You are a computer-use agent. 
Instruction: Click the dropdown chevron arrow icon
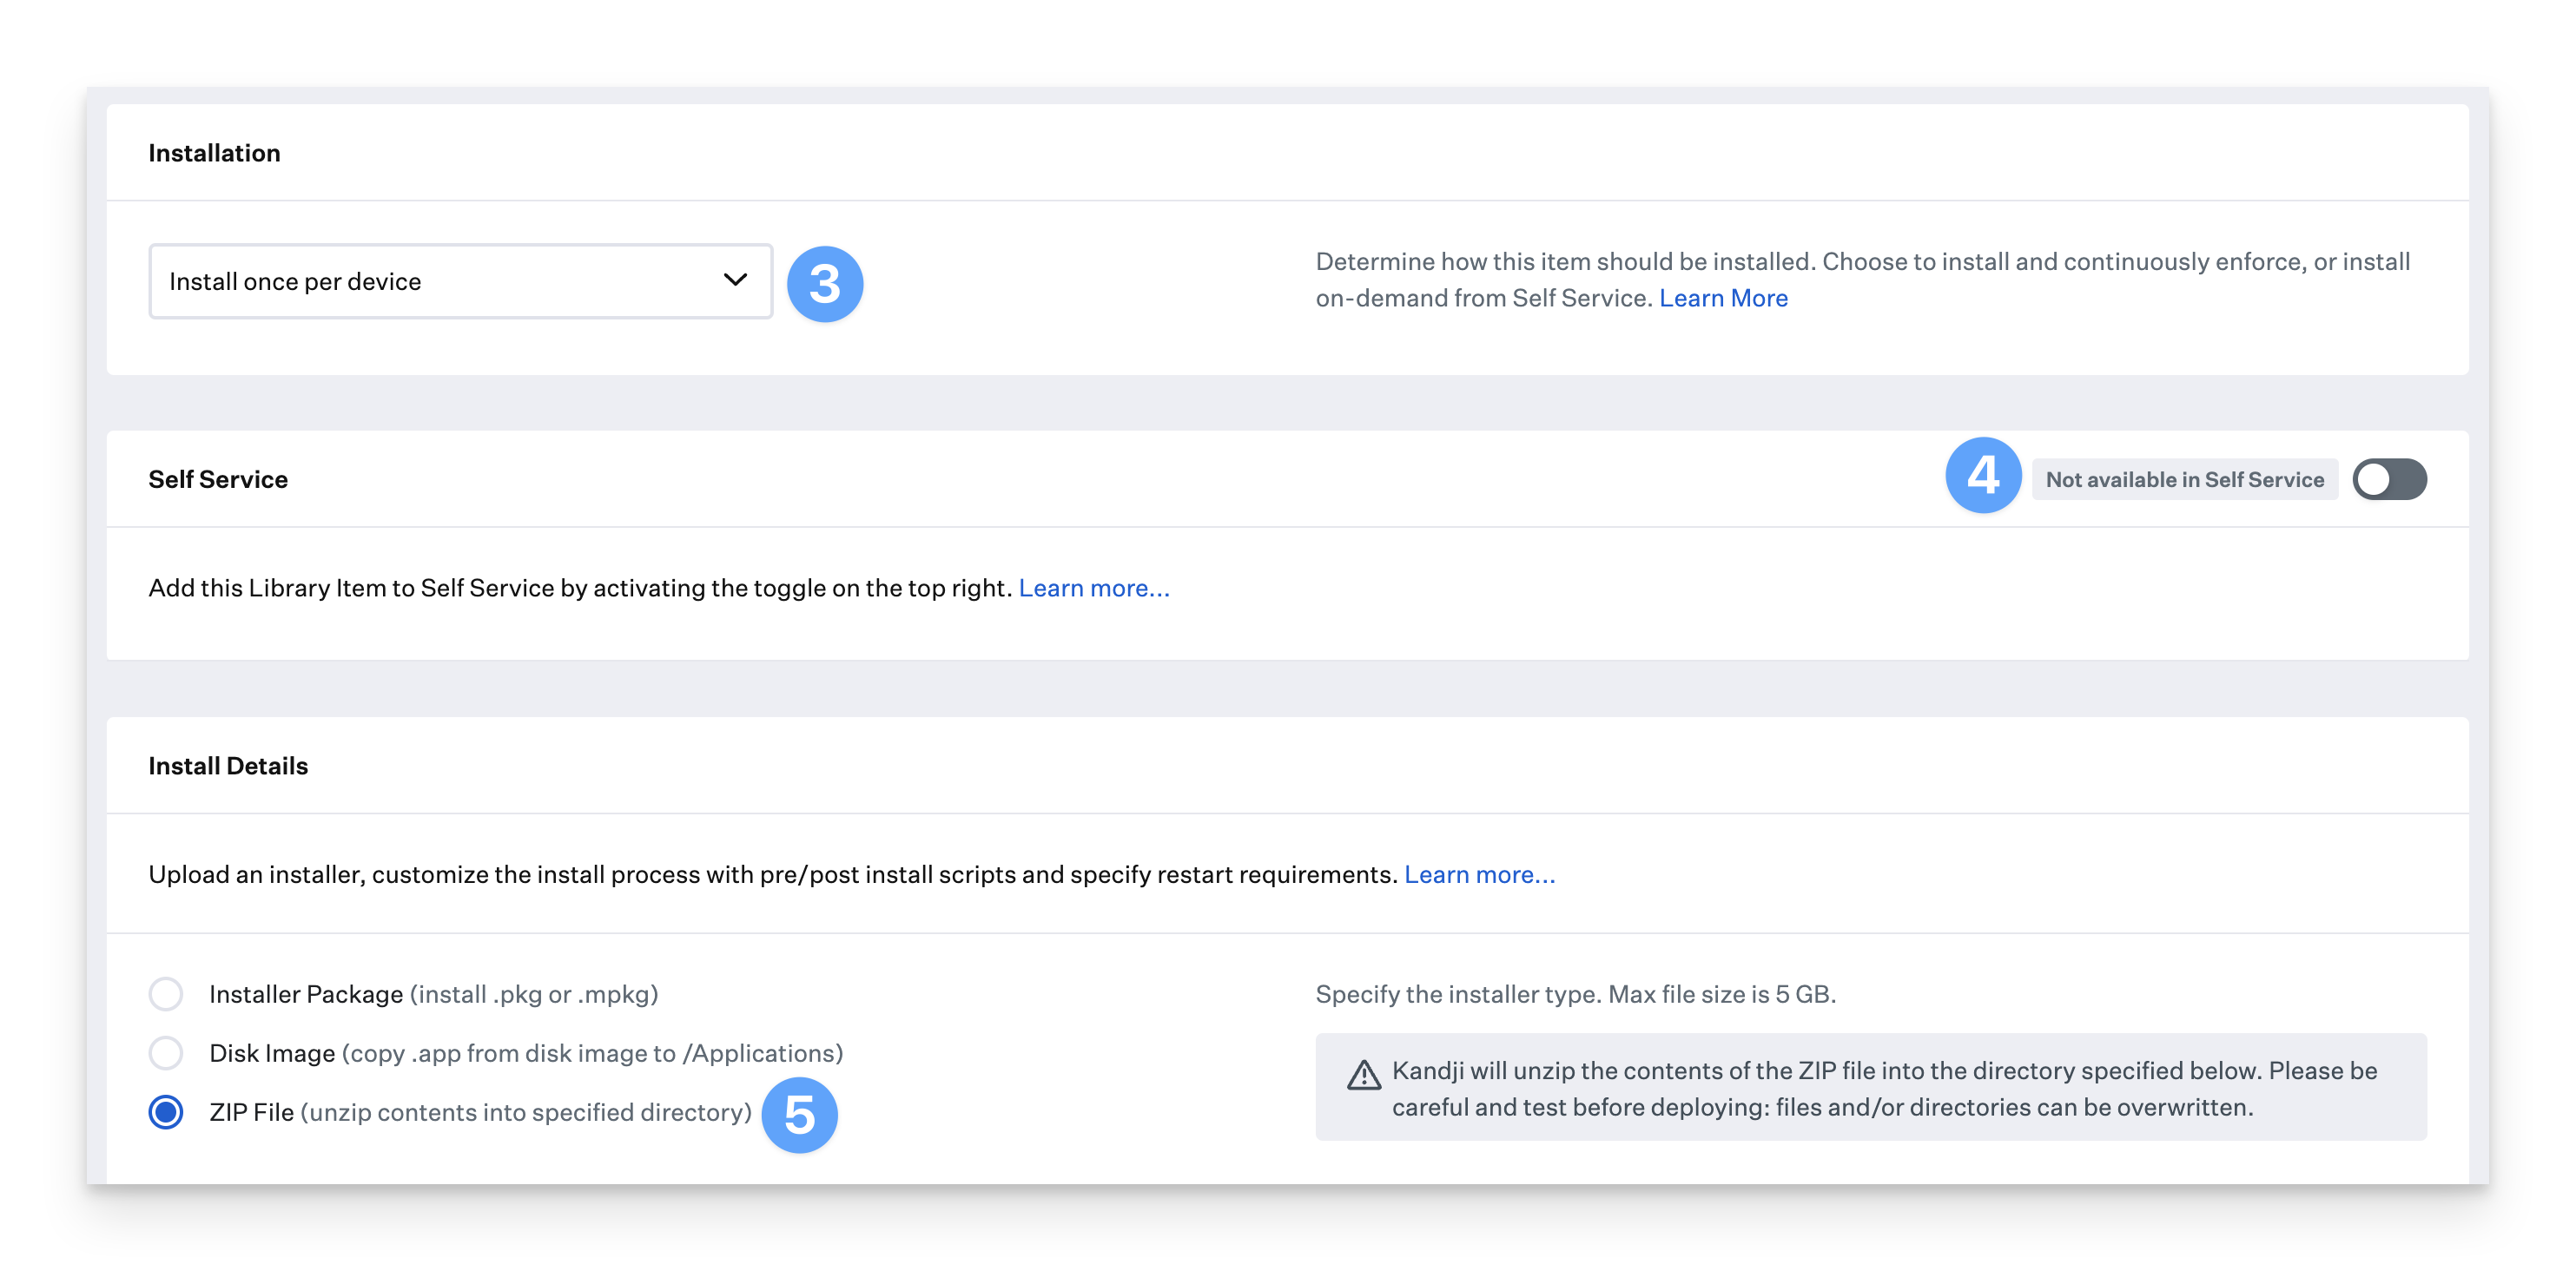pyautogui.click(x=735, y=280)
